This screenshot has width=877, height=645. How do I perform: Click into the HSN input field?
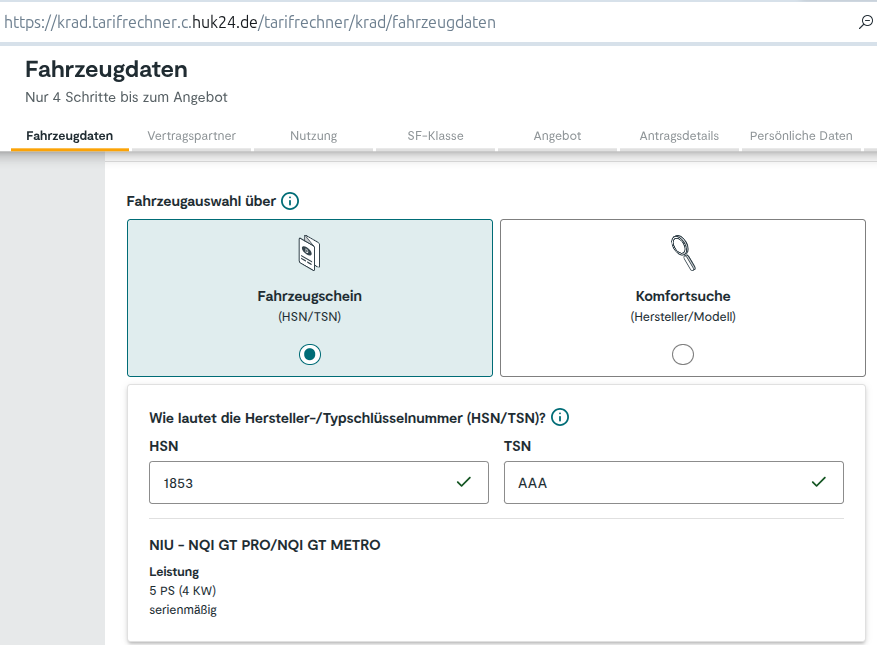300,483
